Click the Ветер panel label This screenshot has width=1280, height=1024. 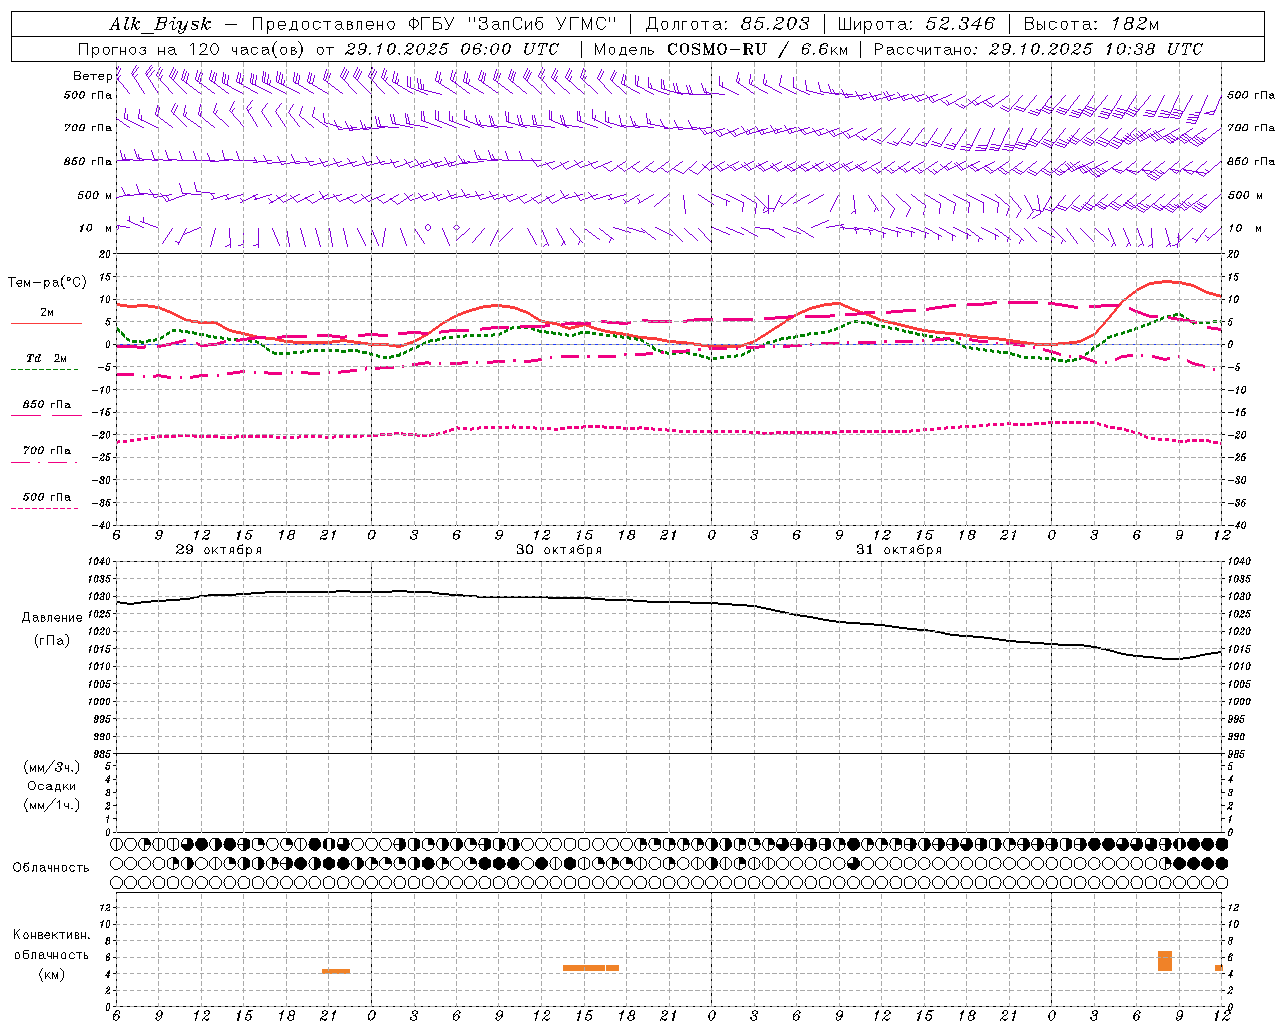(92, 76)
